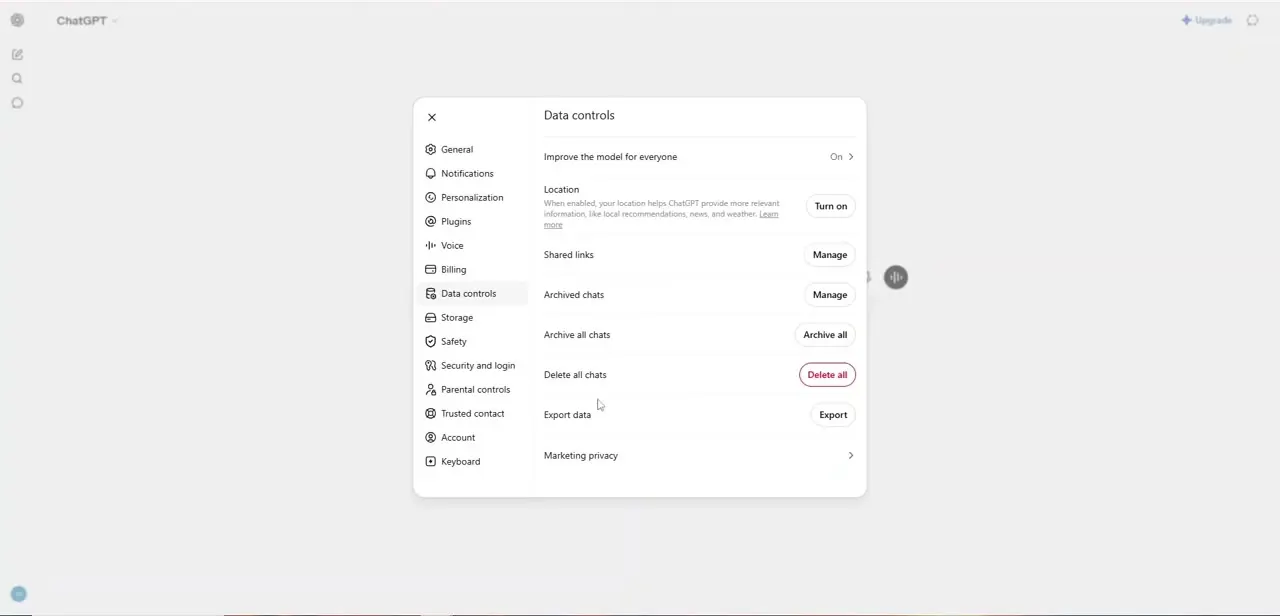1280x616 pixels.
Task: Click the 'Export data' label
Action: (x=567, y=415)
